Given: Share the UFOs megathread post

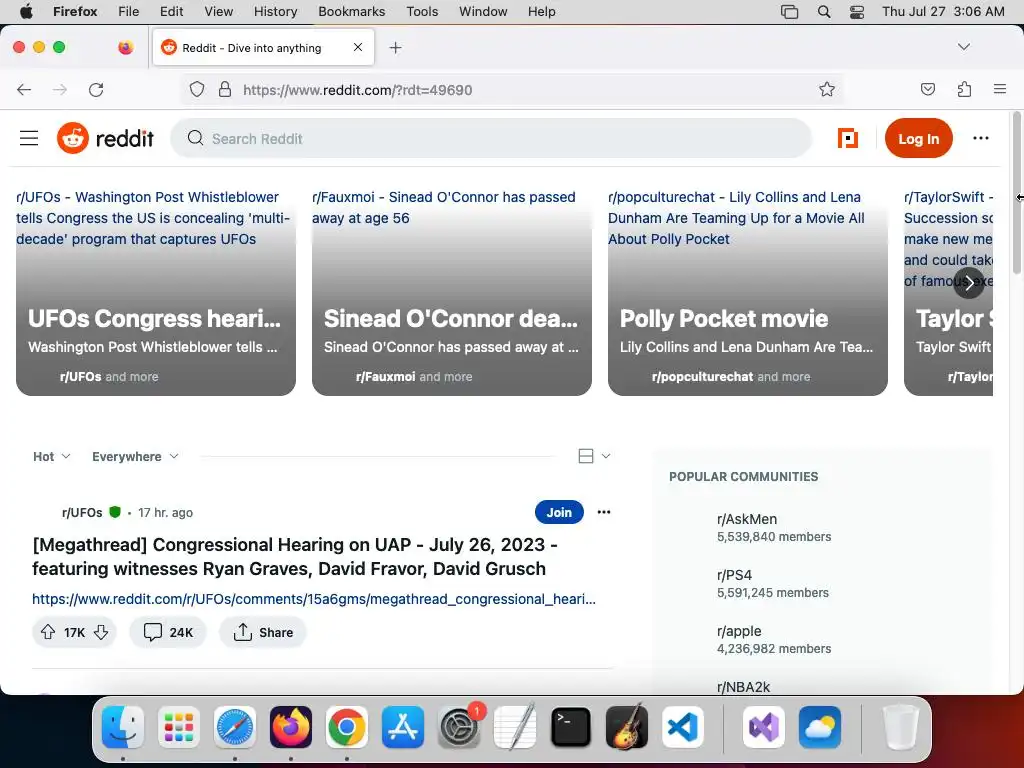Looking at the screenshot, I should [x=263, y=632].
